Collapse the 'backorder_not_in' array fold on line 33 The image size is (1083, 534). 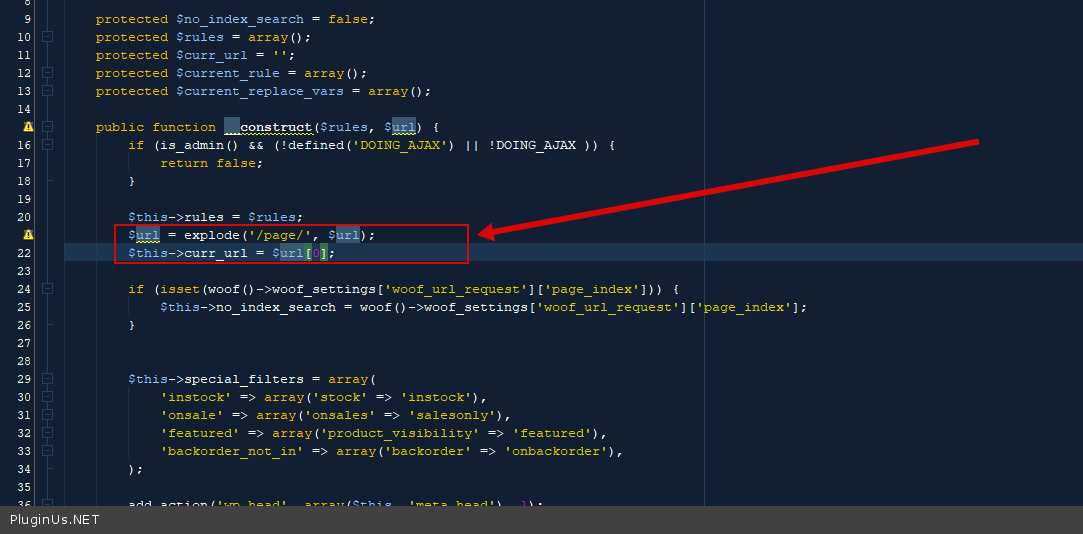(x=47, y=451)
